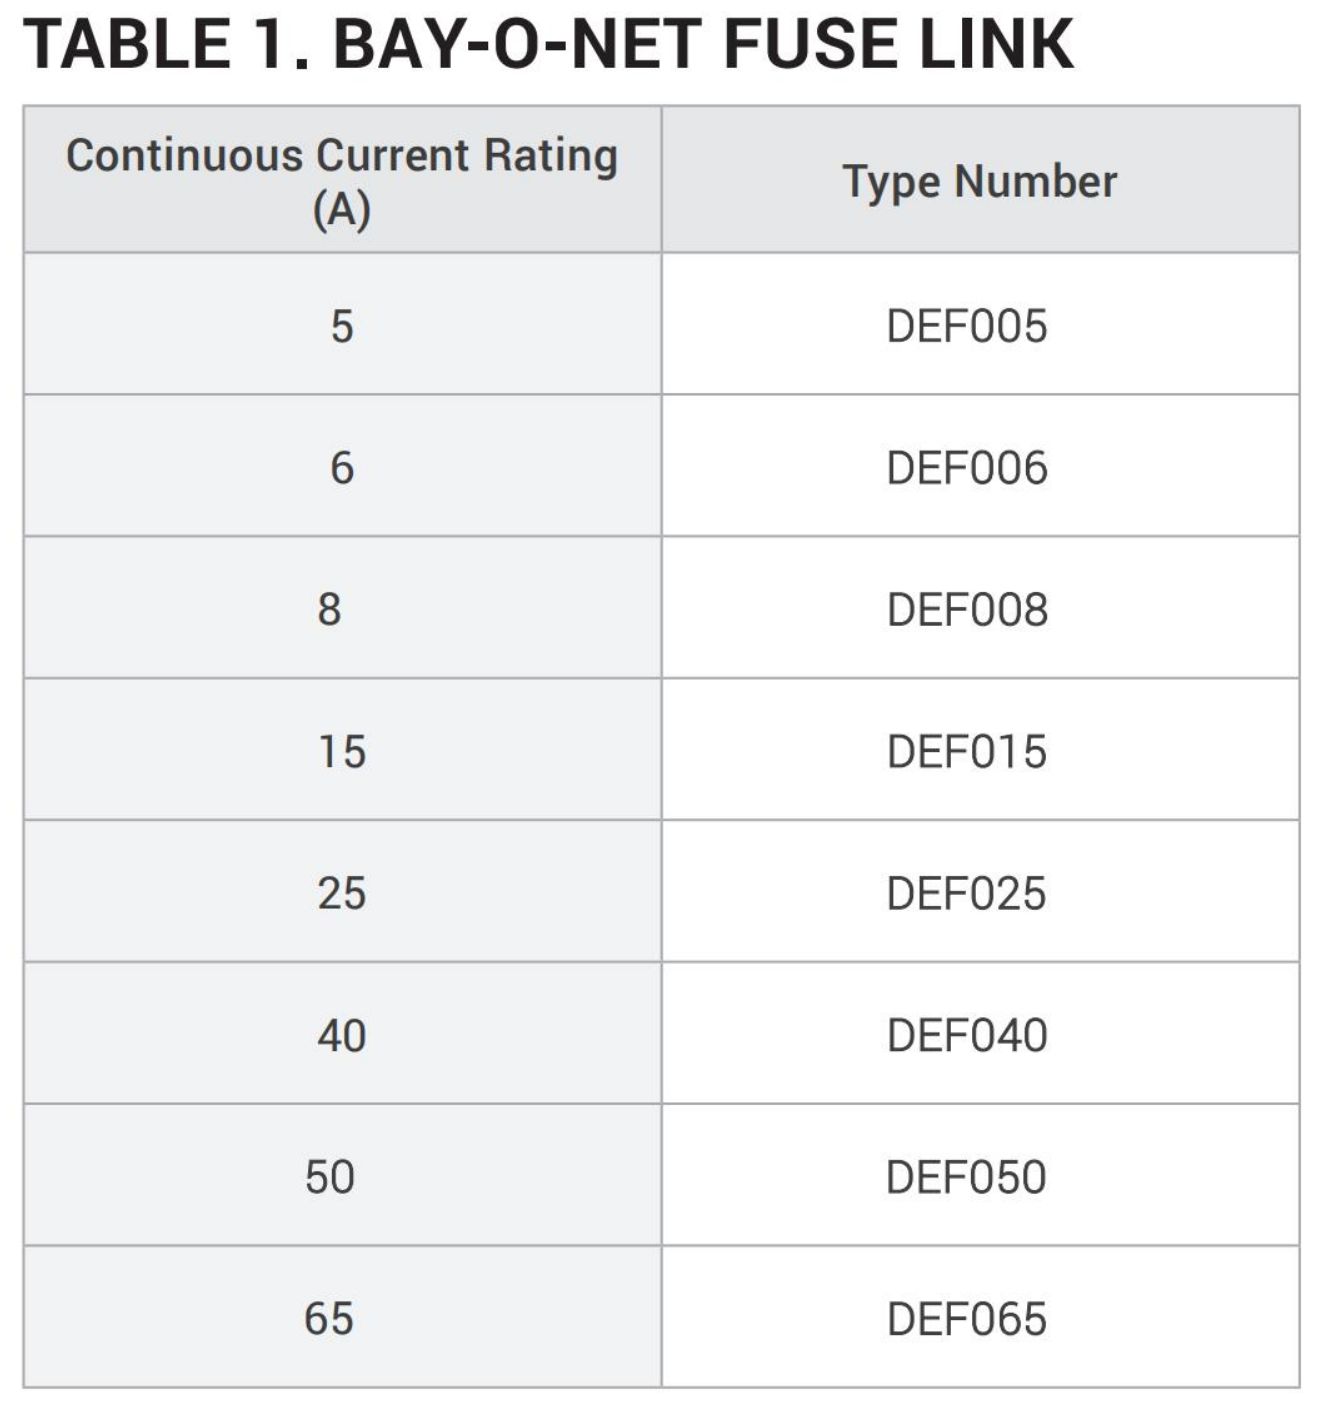
Task: Select type number DEF065
Action: tap(966, 1320)
